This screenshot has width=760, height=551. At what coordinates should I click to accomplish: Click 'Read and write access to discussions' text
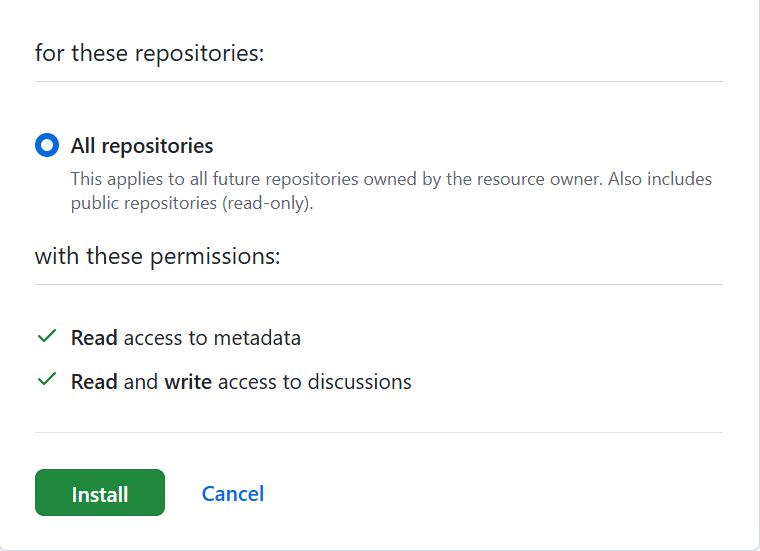(x=241, y=382)
